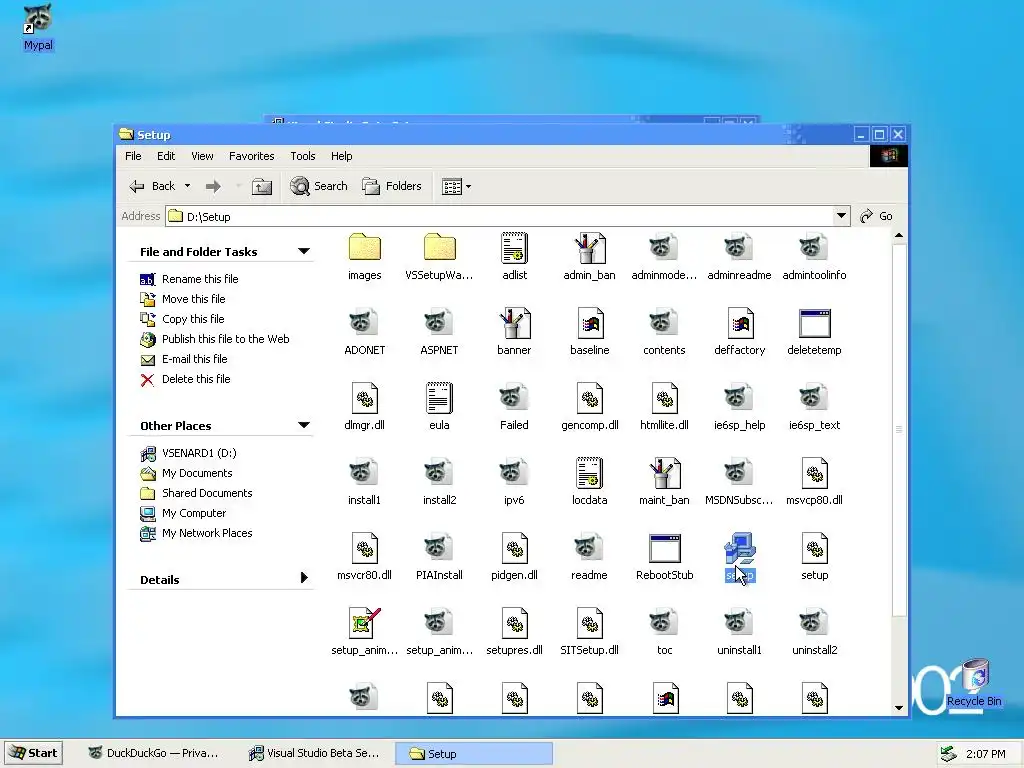This screenshot has height=768, width=1024.
Task: Select the first setup_anim... paint file
Action: [x=364, y=623]
